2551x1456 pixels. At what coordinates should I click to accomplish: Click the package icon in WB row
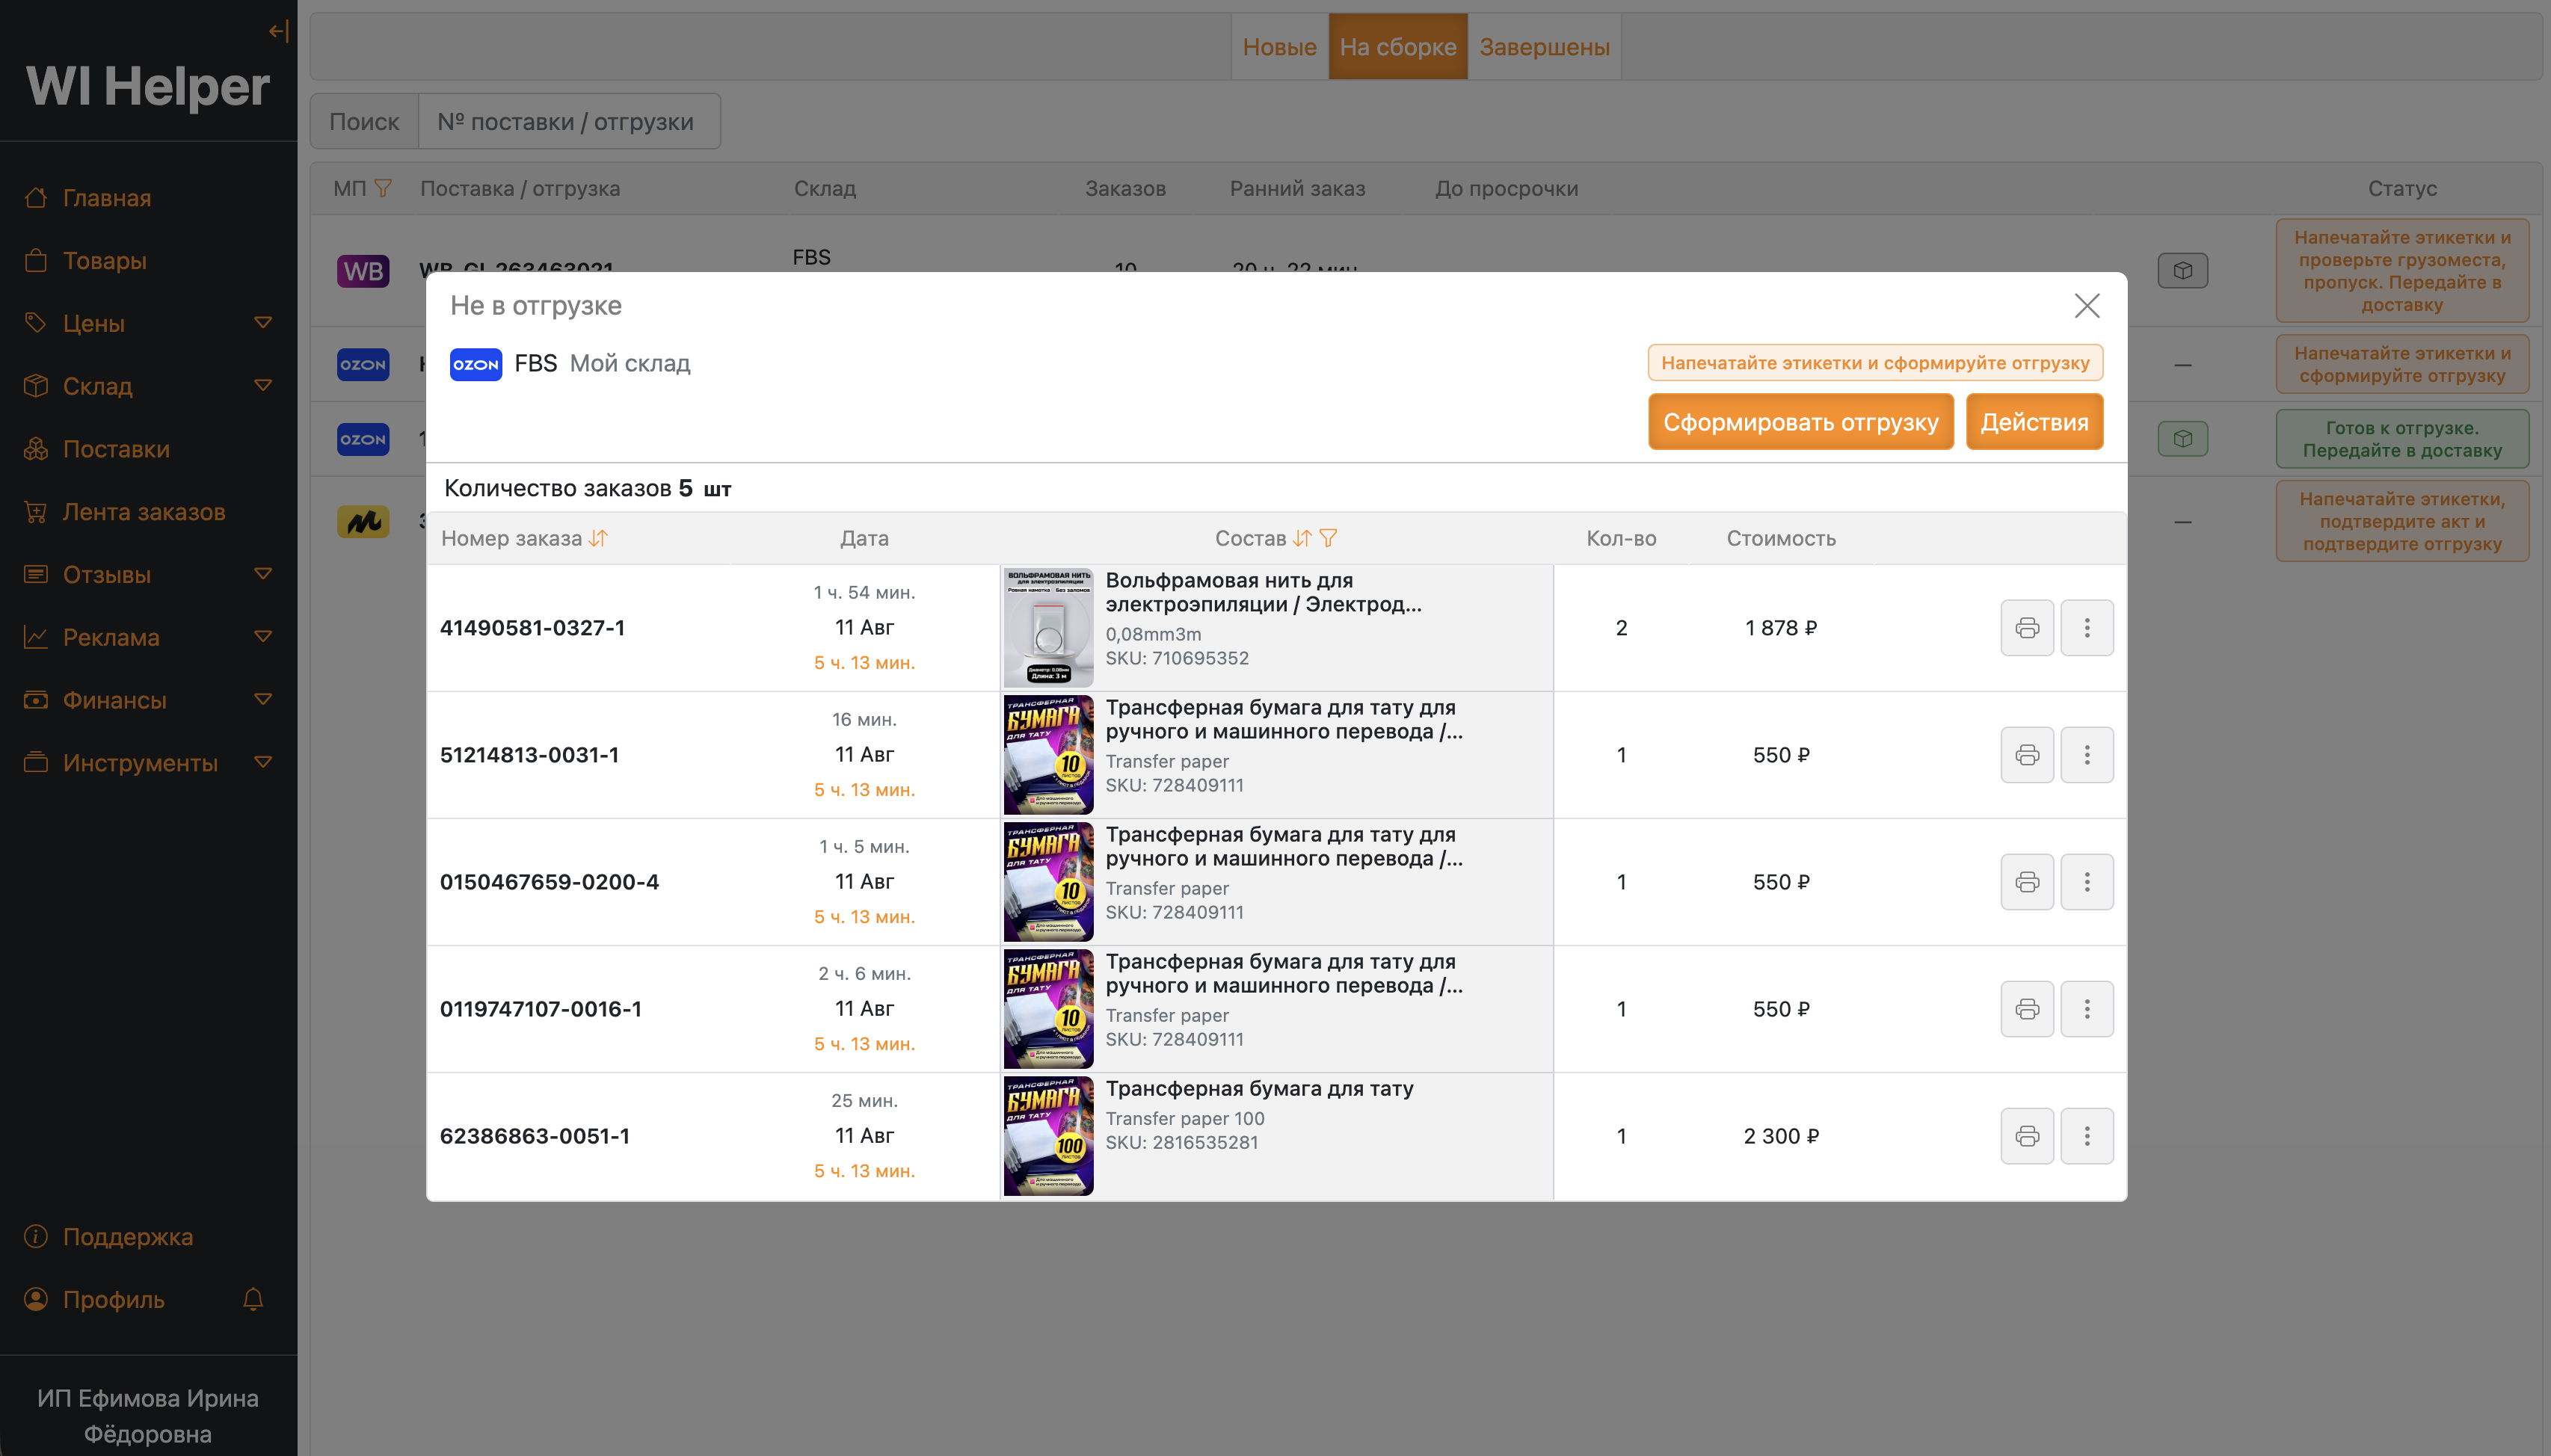(2182, 271)
